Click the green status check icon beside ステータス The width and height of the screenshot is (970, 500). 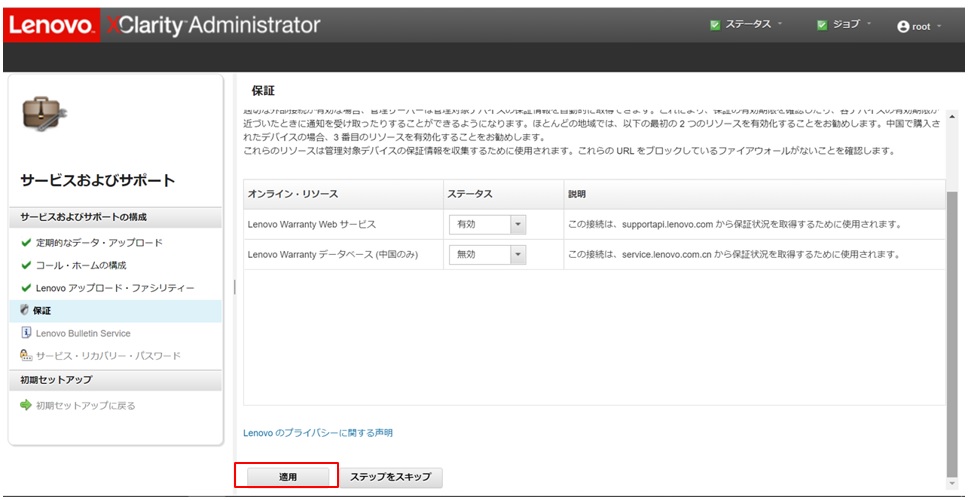[x=715, y=25]
